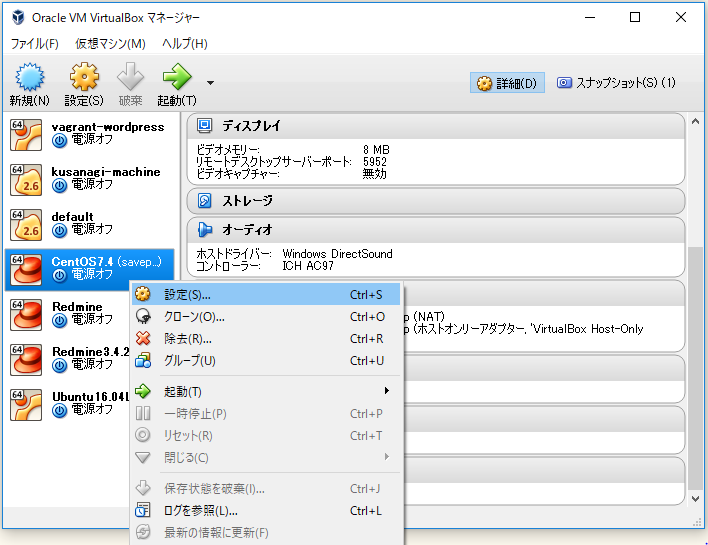Click the gear icon beside context menu Settings
708x545 pixels.
point(143,294)
